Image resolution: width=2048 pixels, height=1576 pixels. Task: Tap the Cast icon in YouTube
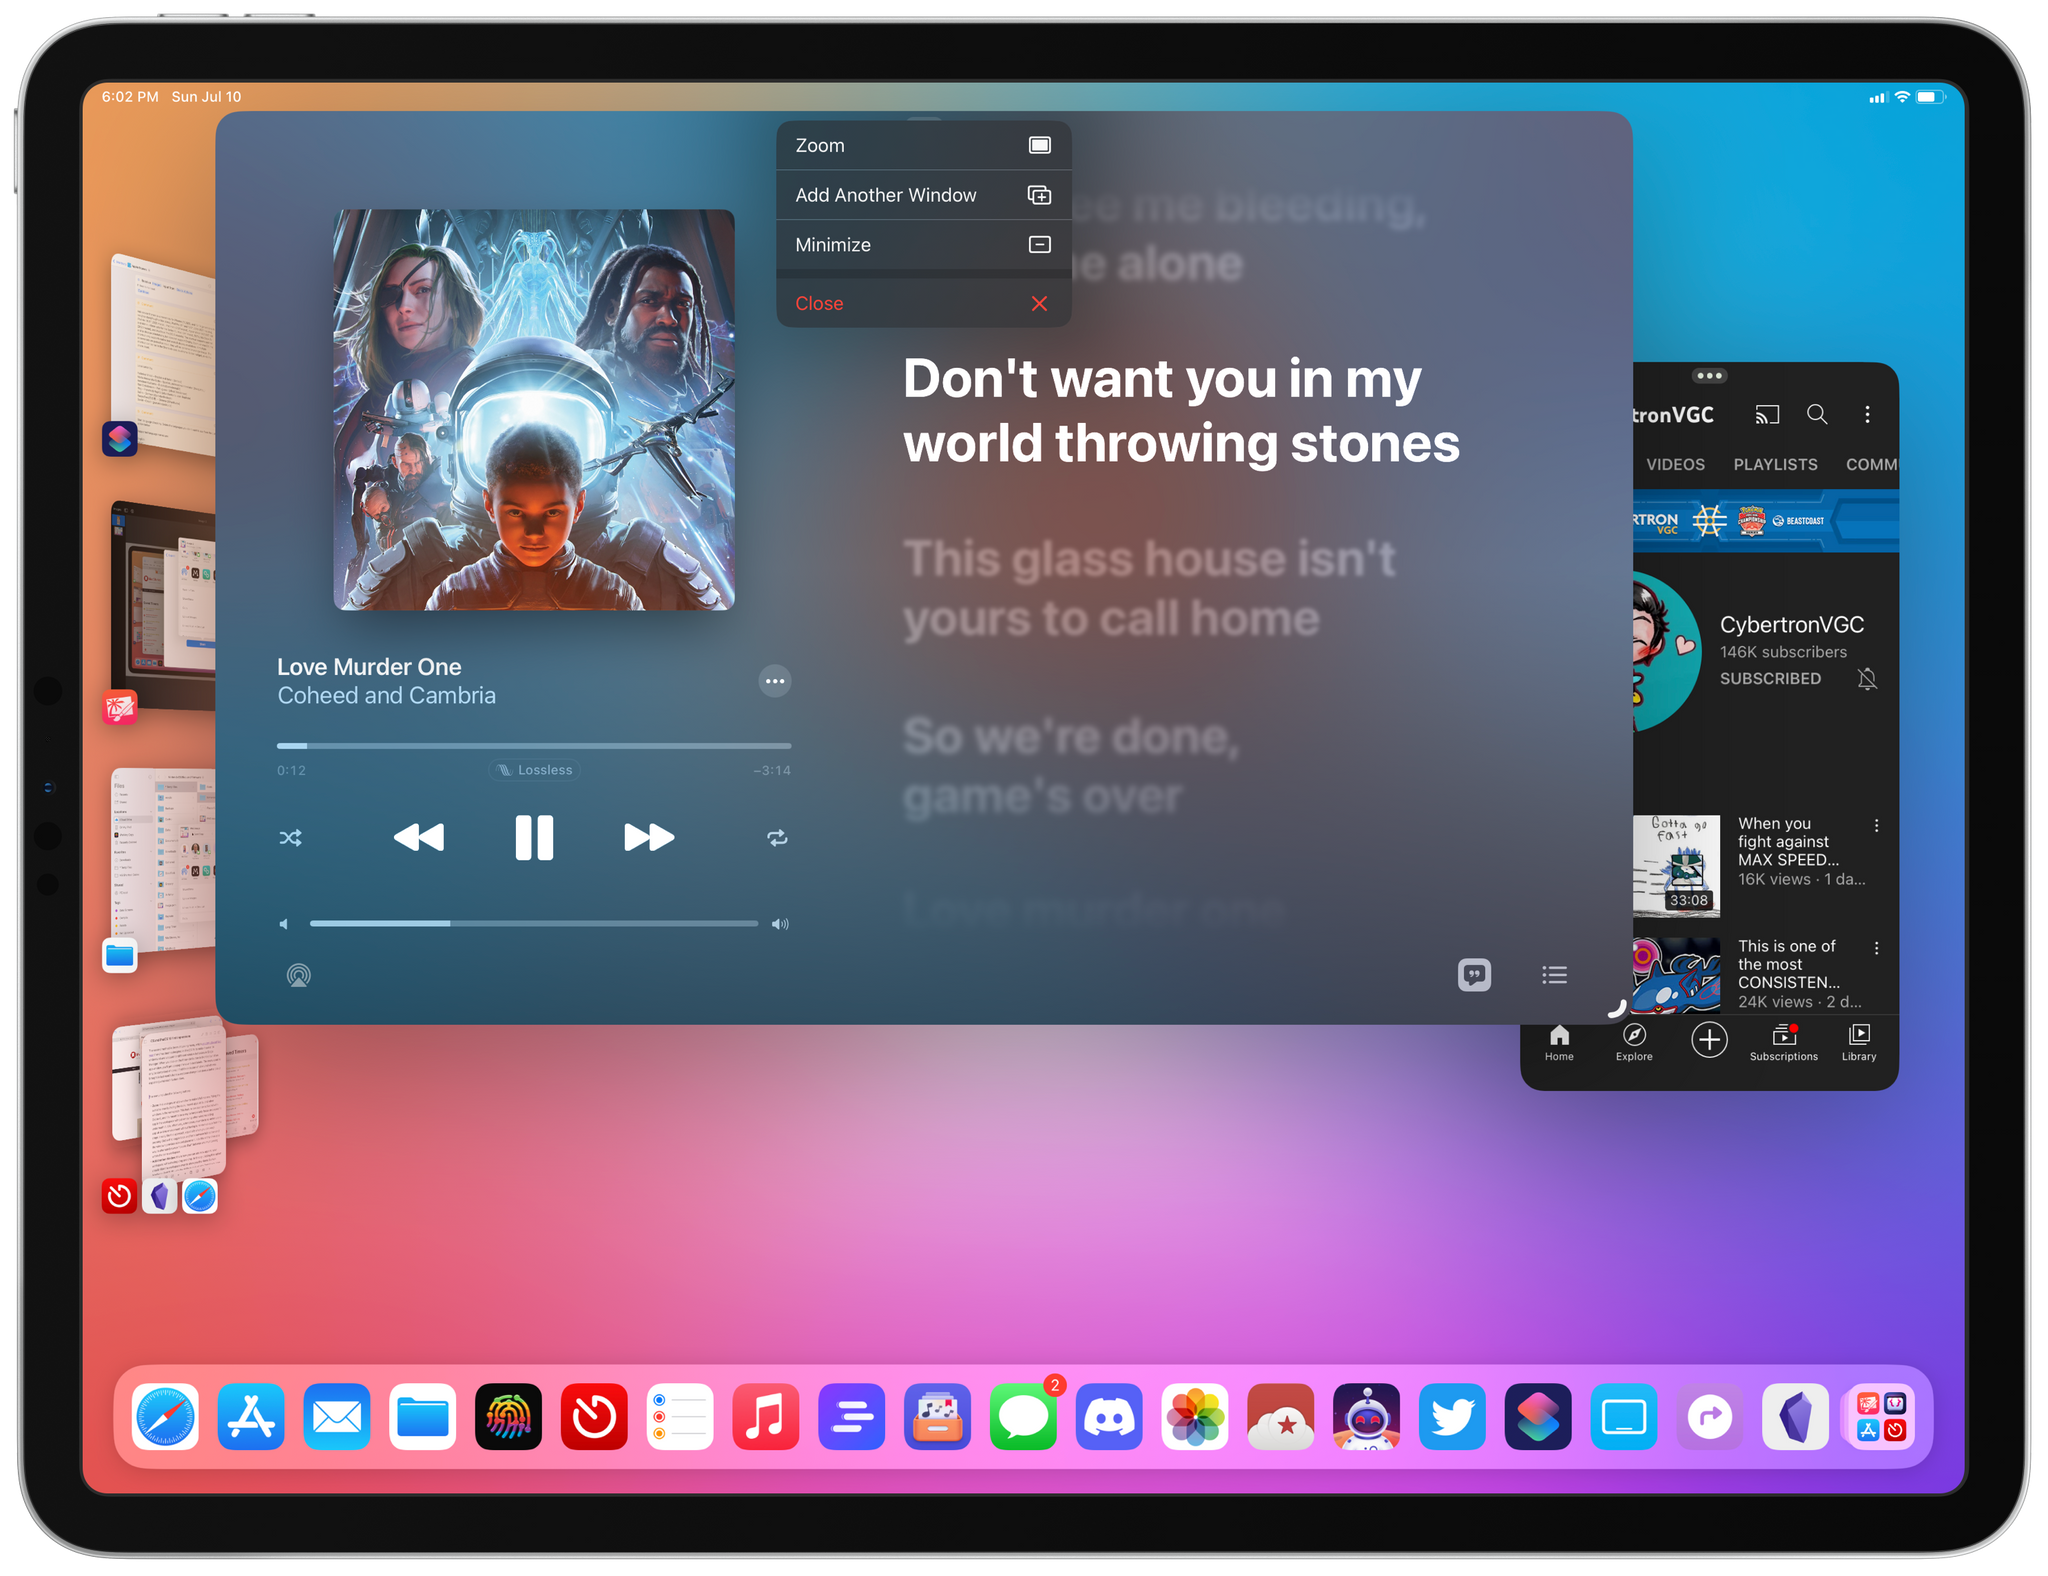click(x=1767, y=414)
